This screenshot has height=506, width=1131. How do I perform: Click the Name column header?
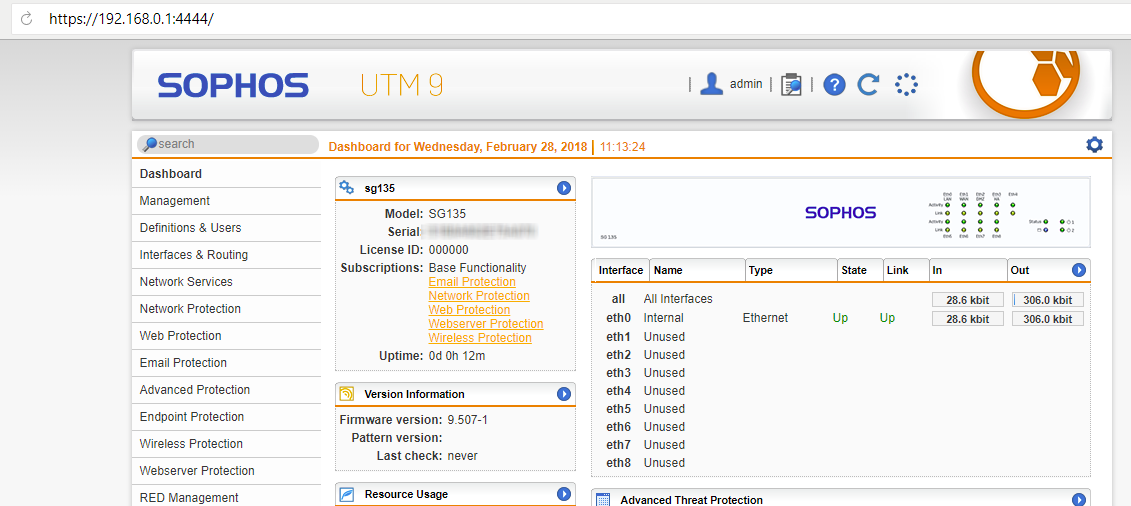point(697,270)
